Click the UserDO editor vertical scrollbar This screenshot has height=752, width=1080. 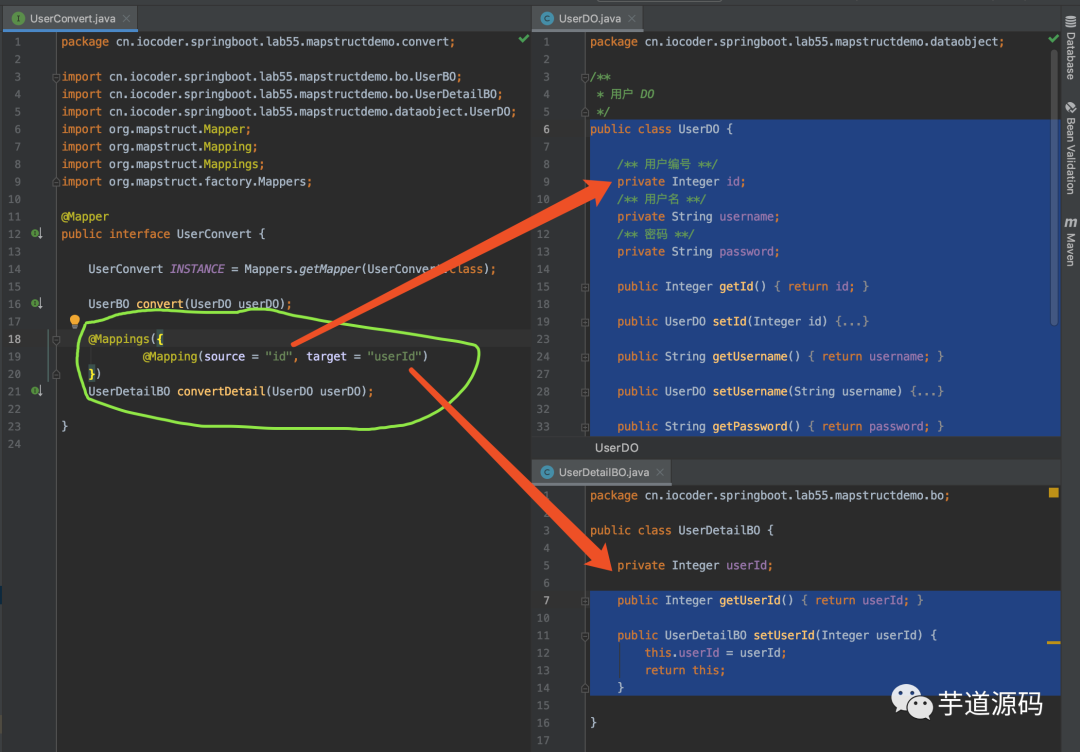(x=1054, y=186)
